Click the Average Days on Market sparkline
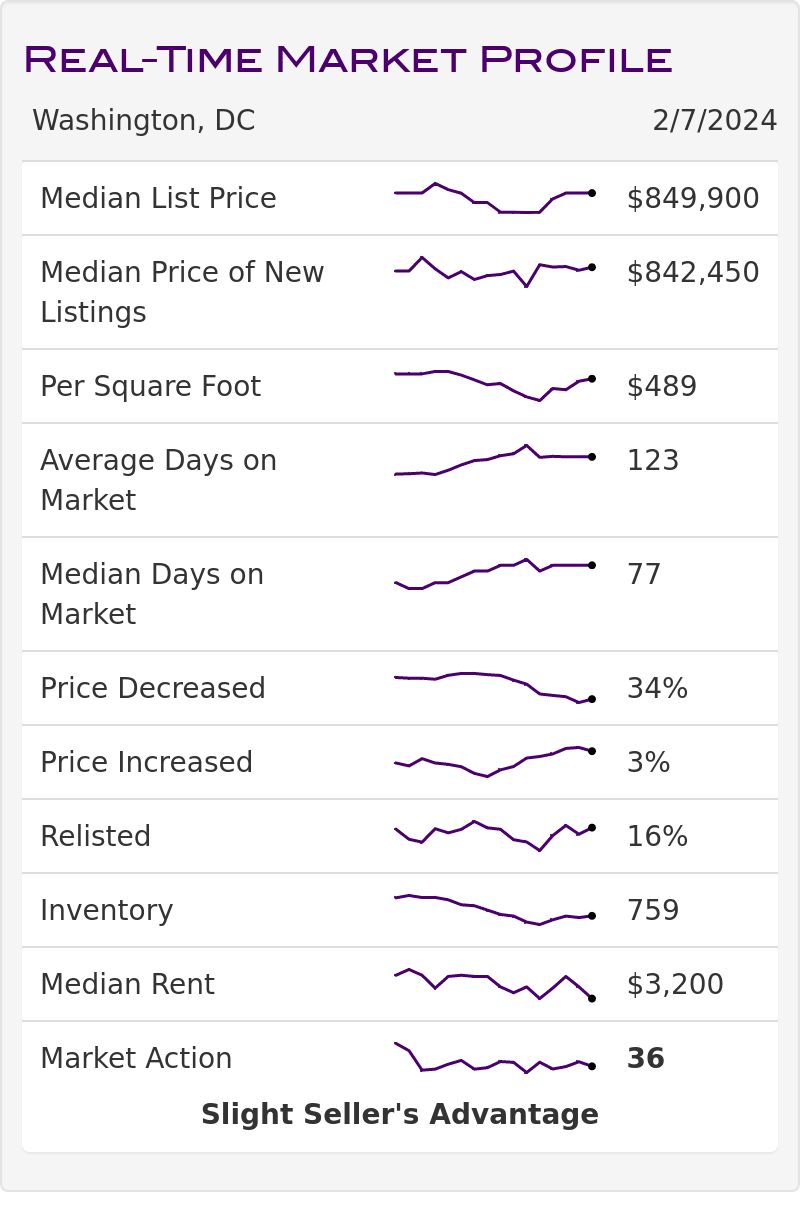Viewport: 800px width, 1232px height. click(494, 460)
